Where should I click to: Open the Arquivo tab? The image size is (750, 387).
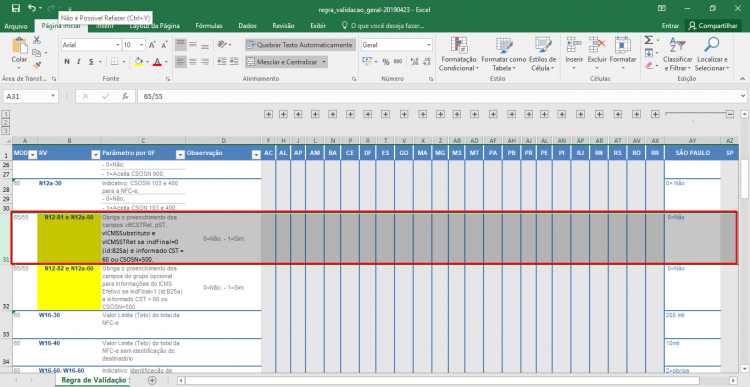16,26
